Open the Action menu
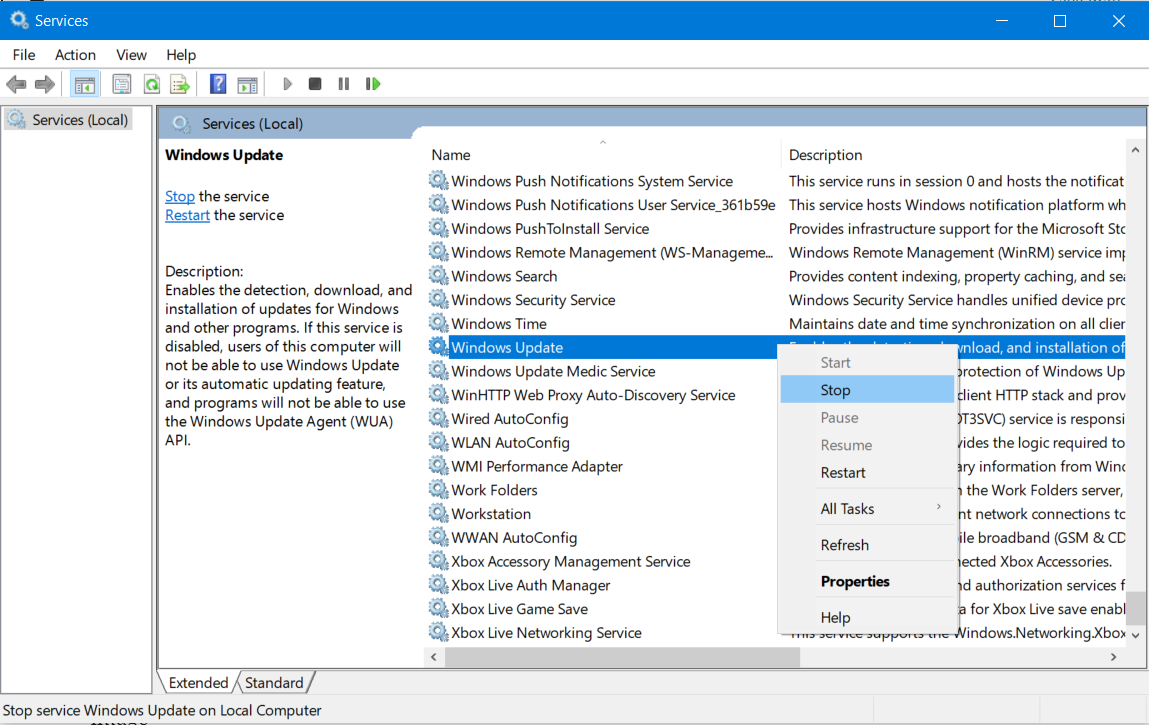This screenshot has width=1149, height=725. (75, 55)
